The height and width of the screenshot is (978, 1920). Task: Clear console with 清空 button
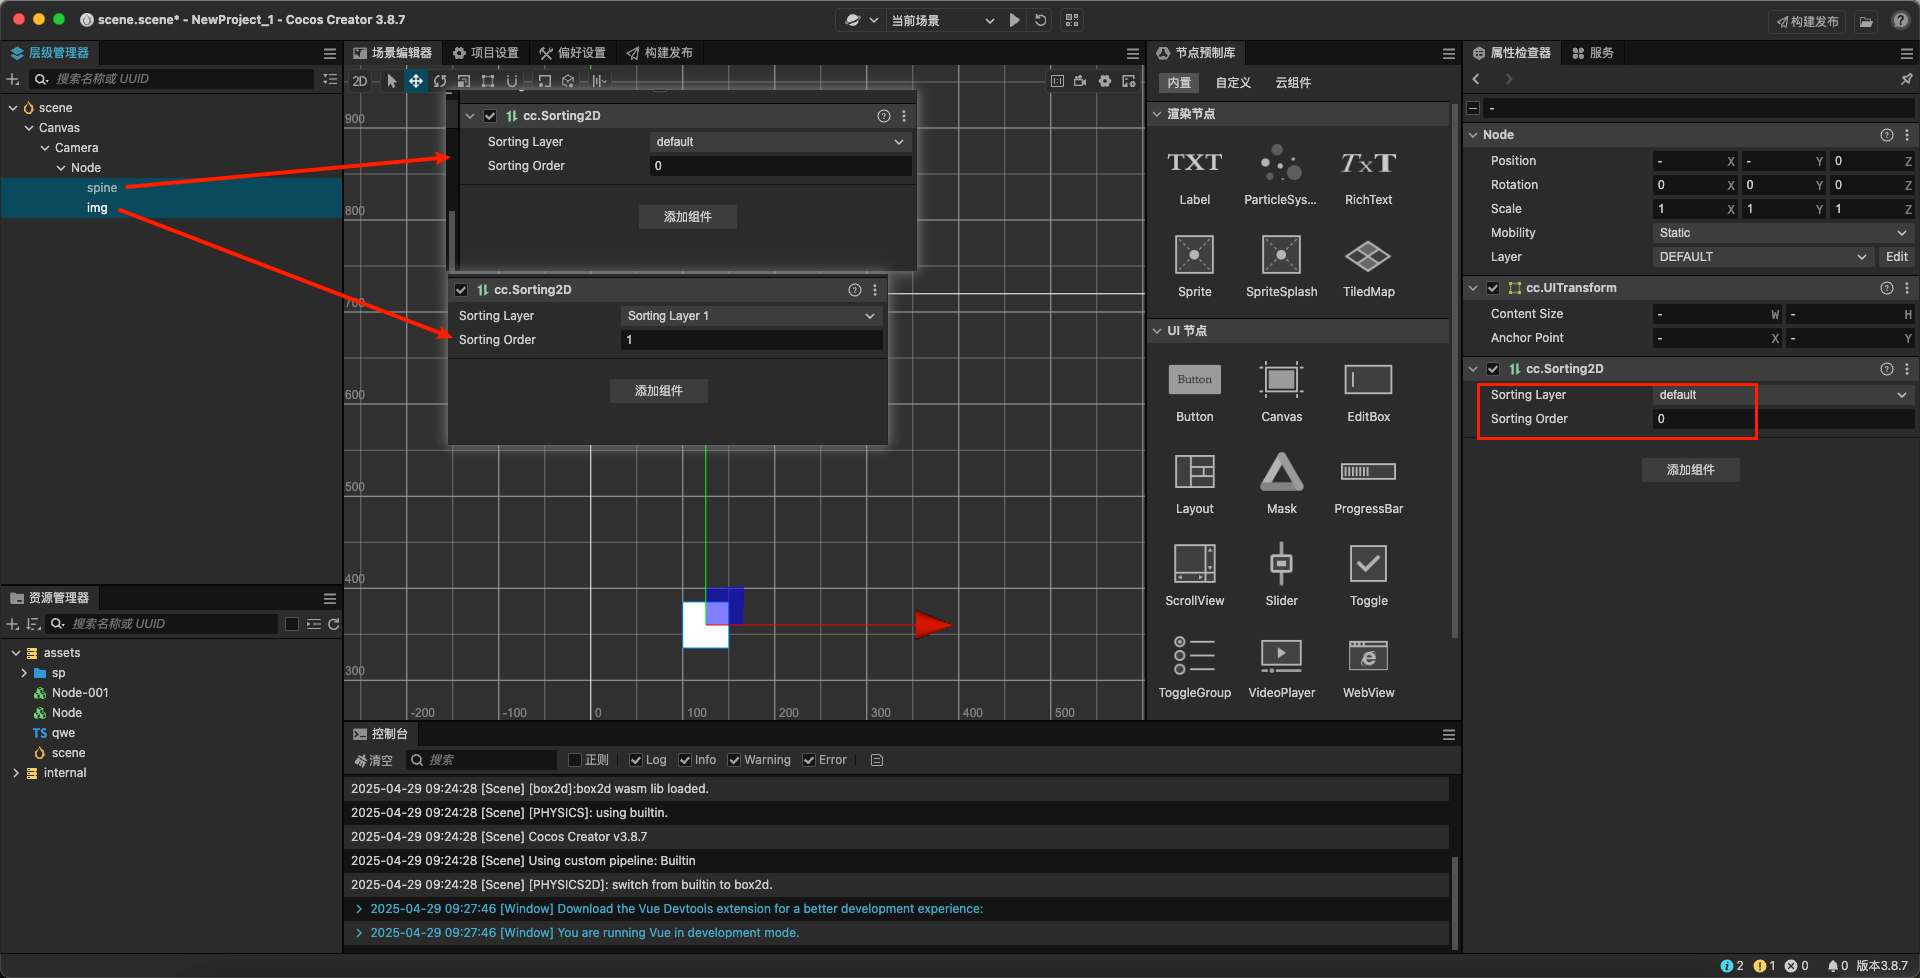point(374,760)
